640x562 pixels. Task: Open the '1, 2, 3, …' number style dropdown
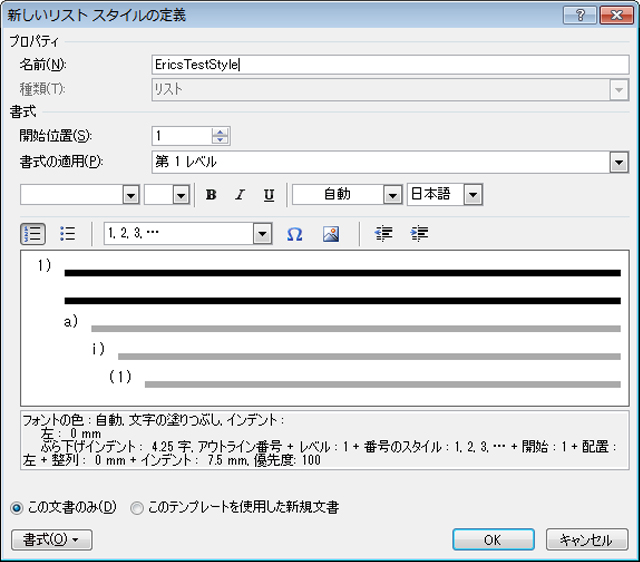(x=262, y=234)
